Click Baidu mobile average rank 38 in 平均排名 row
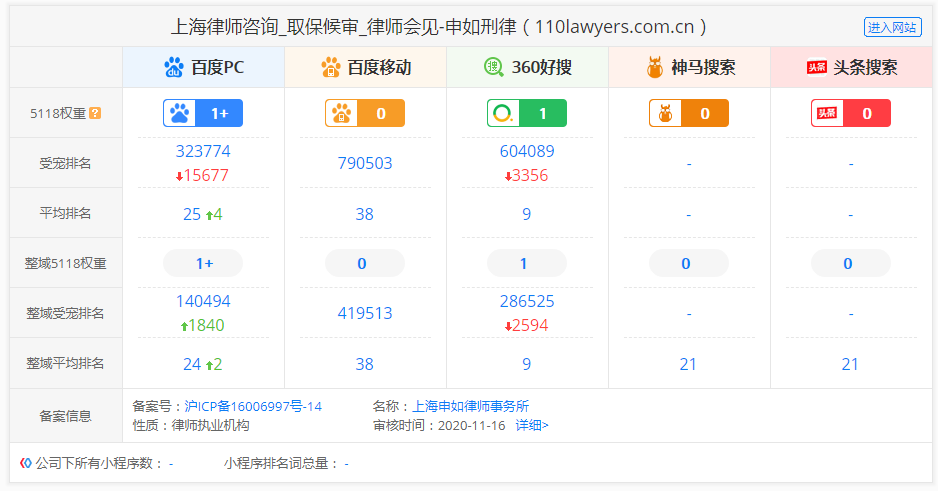Image resolution: width=938 pixels, height=491 pixels. [x=364, y=214]
